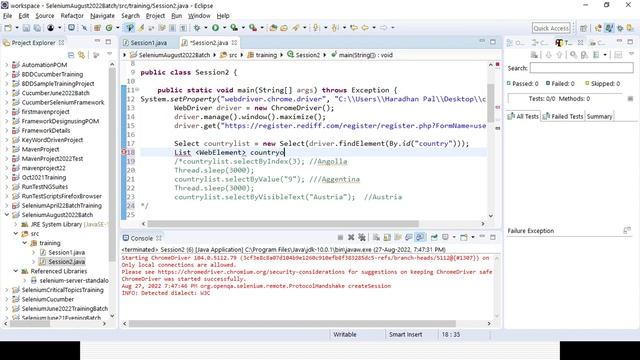Click Remove Launch X icon in Console
640x360 pixels.
351,238
